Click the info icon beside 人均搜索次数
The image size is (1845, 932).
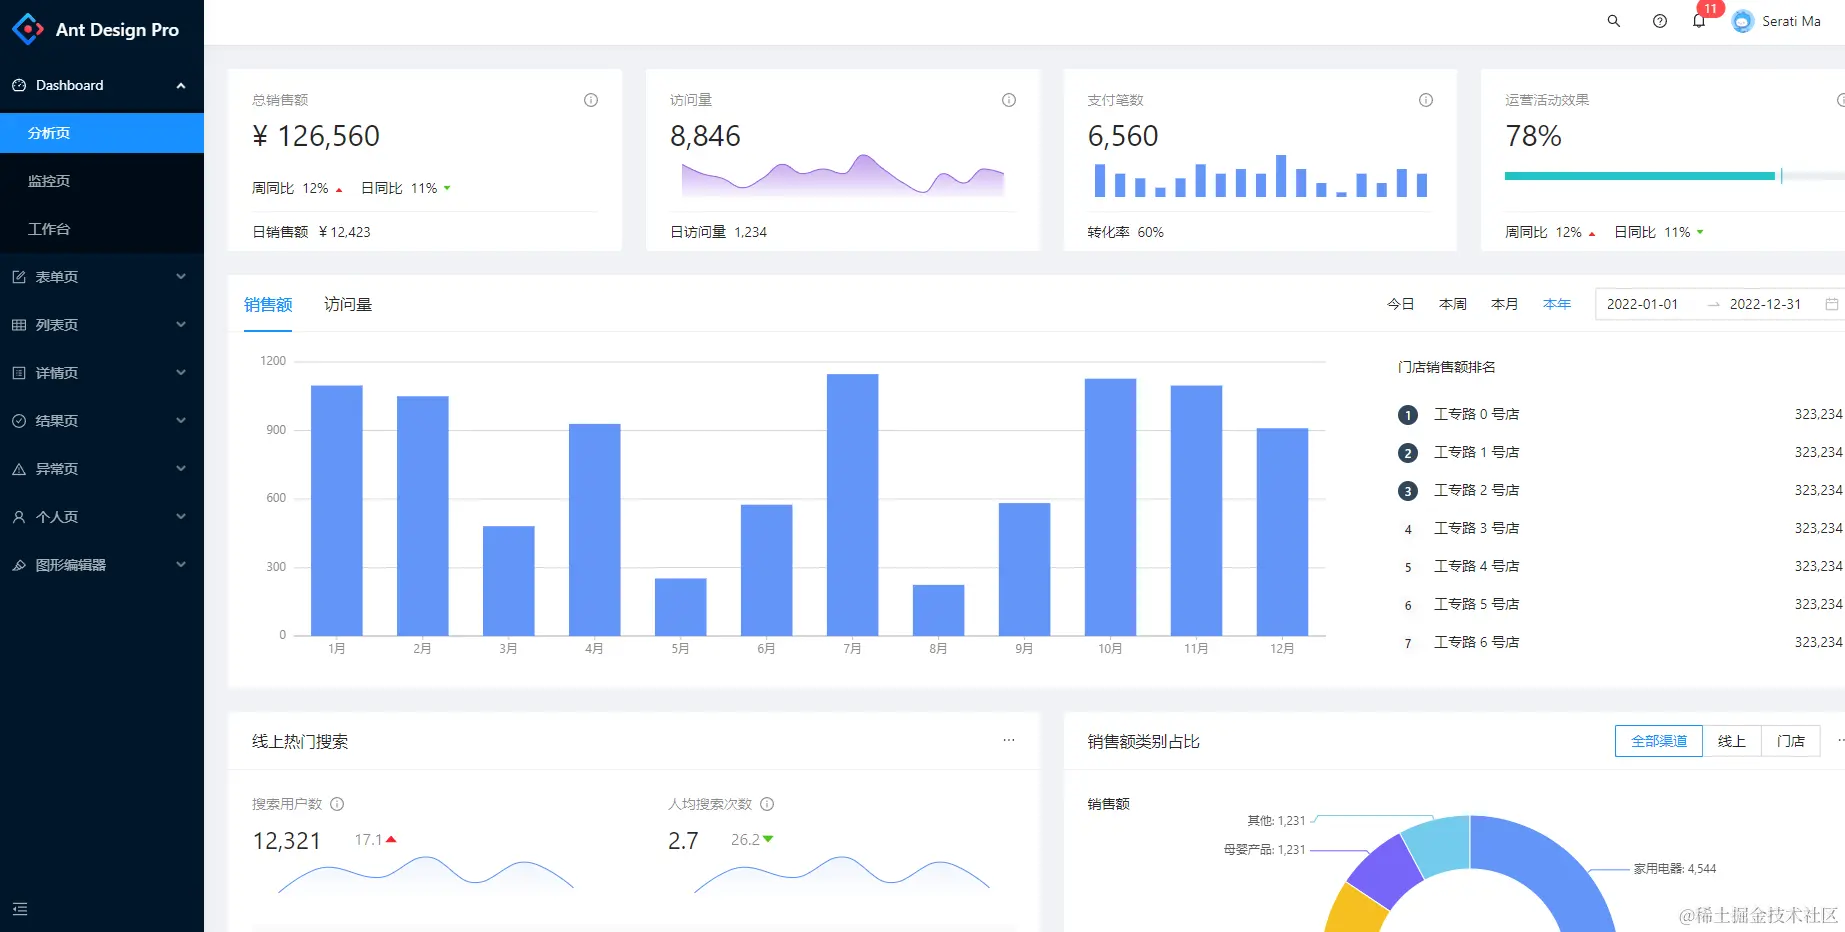pyautogui.click(x=767, y=804)
